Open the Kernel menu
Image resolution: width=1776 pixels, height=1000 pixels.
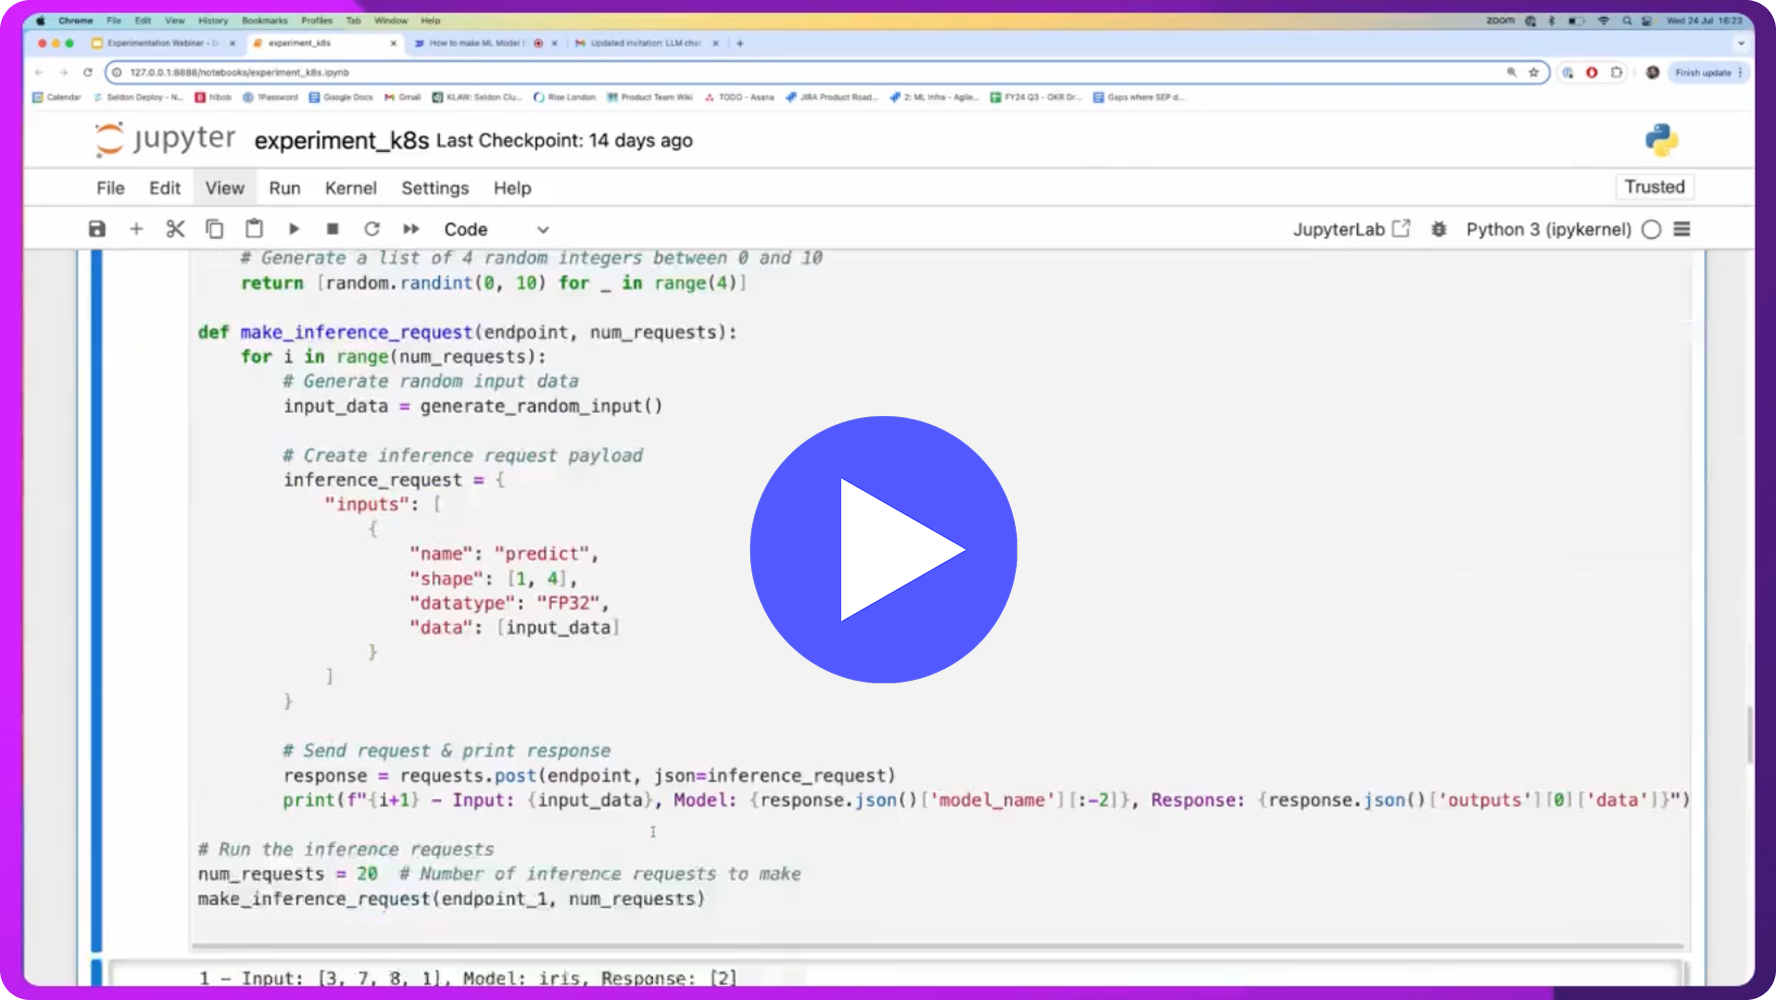point(350,188)
